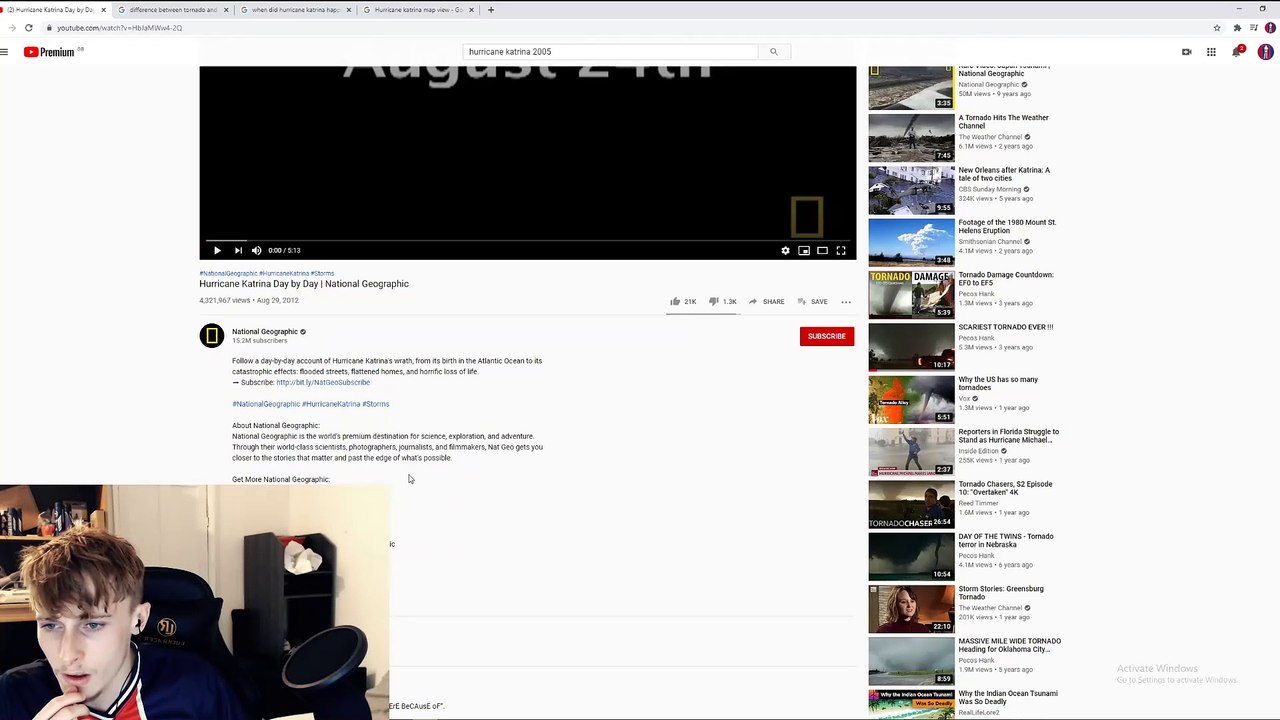Switch to 'Hurricane katrina map view' tab
The height and width of the screenshot is (720, 1280).
(418, 10)
